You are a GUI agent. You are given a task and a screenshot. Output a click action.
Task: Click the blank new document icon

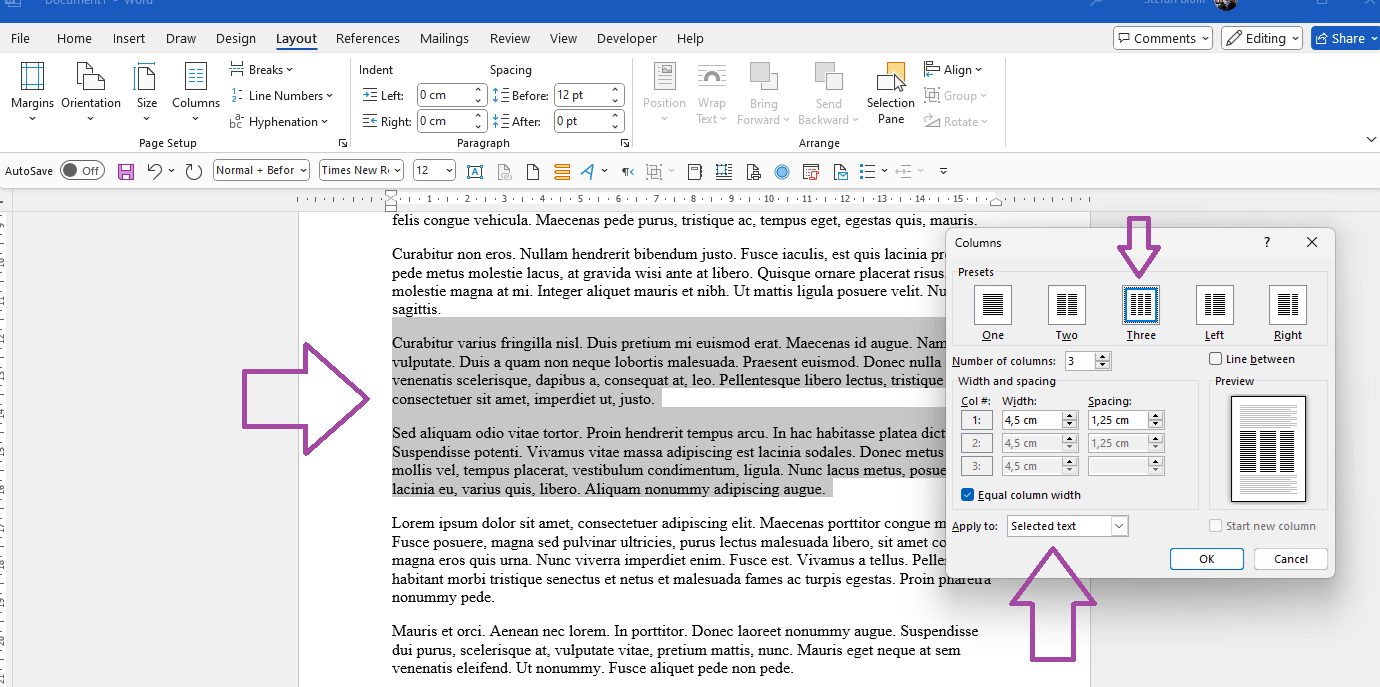533,171
